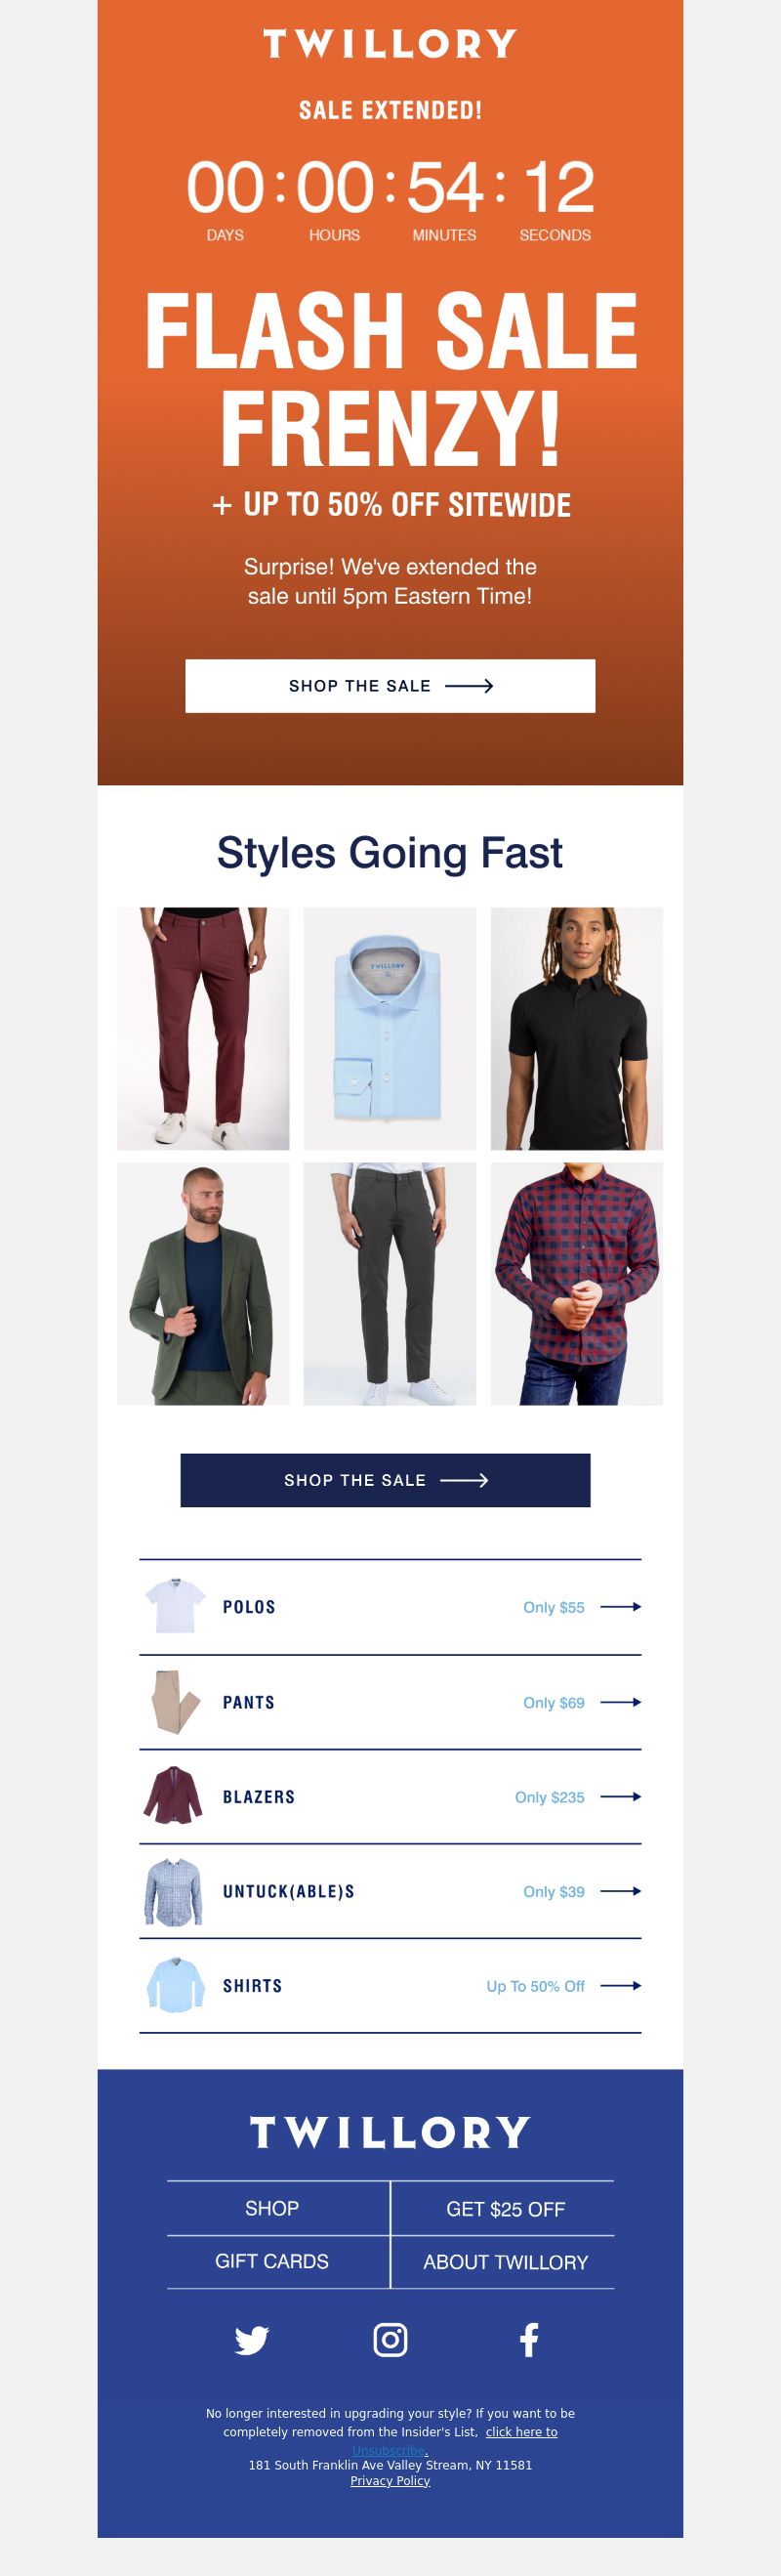Click the arrow next to Polos Only $55
The height and width of the screenshot is (2576, 781).
coord(621,1607)
